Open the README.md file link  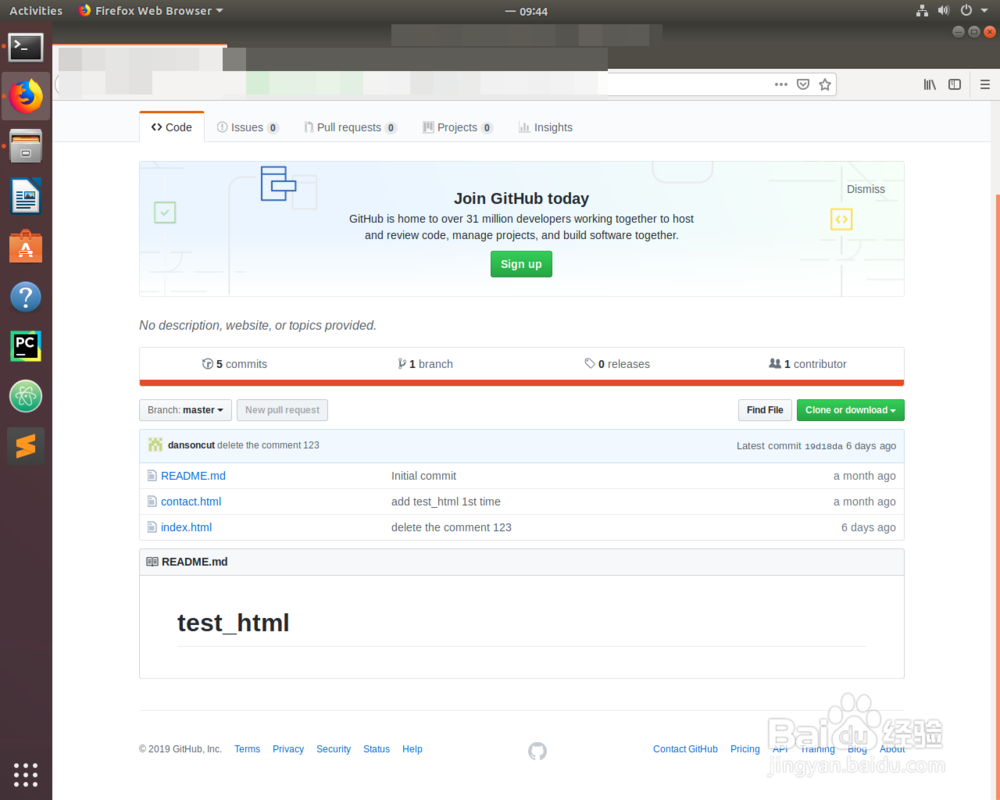tap(193, 476)
